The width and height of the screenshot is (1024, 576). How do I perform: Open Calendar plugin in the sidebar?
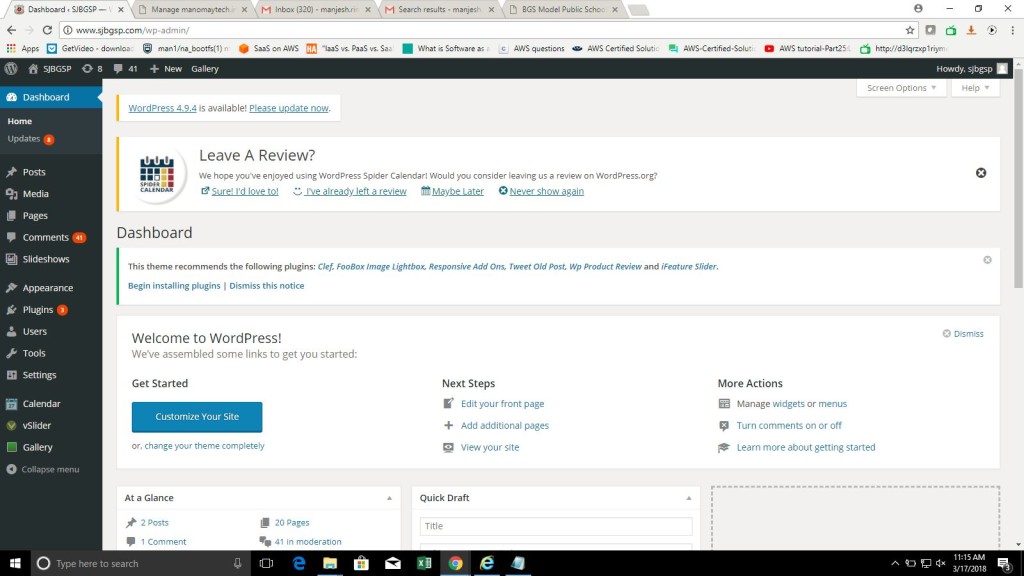tap(41, 404)
